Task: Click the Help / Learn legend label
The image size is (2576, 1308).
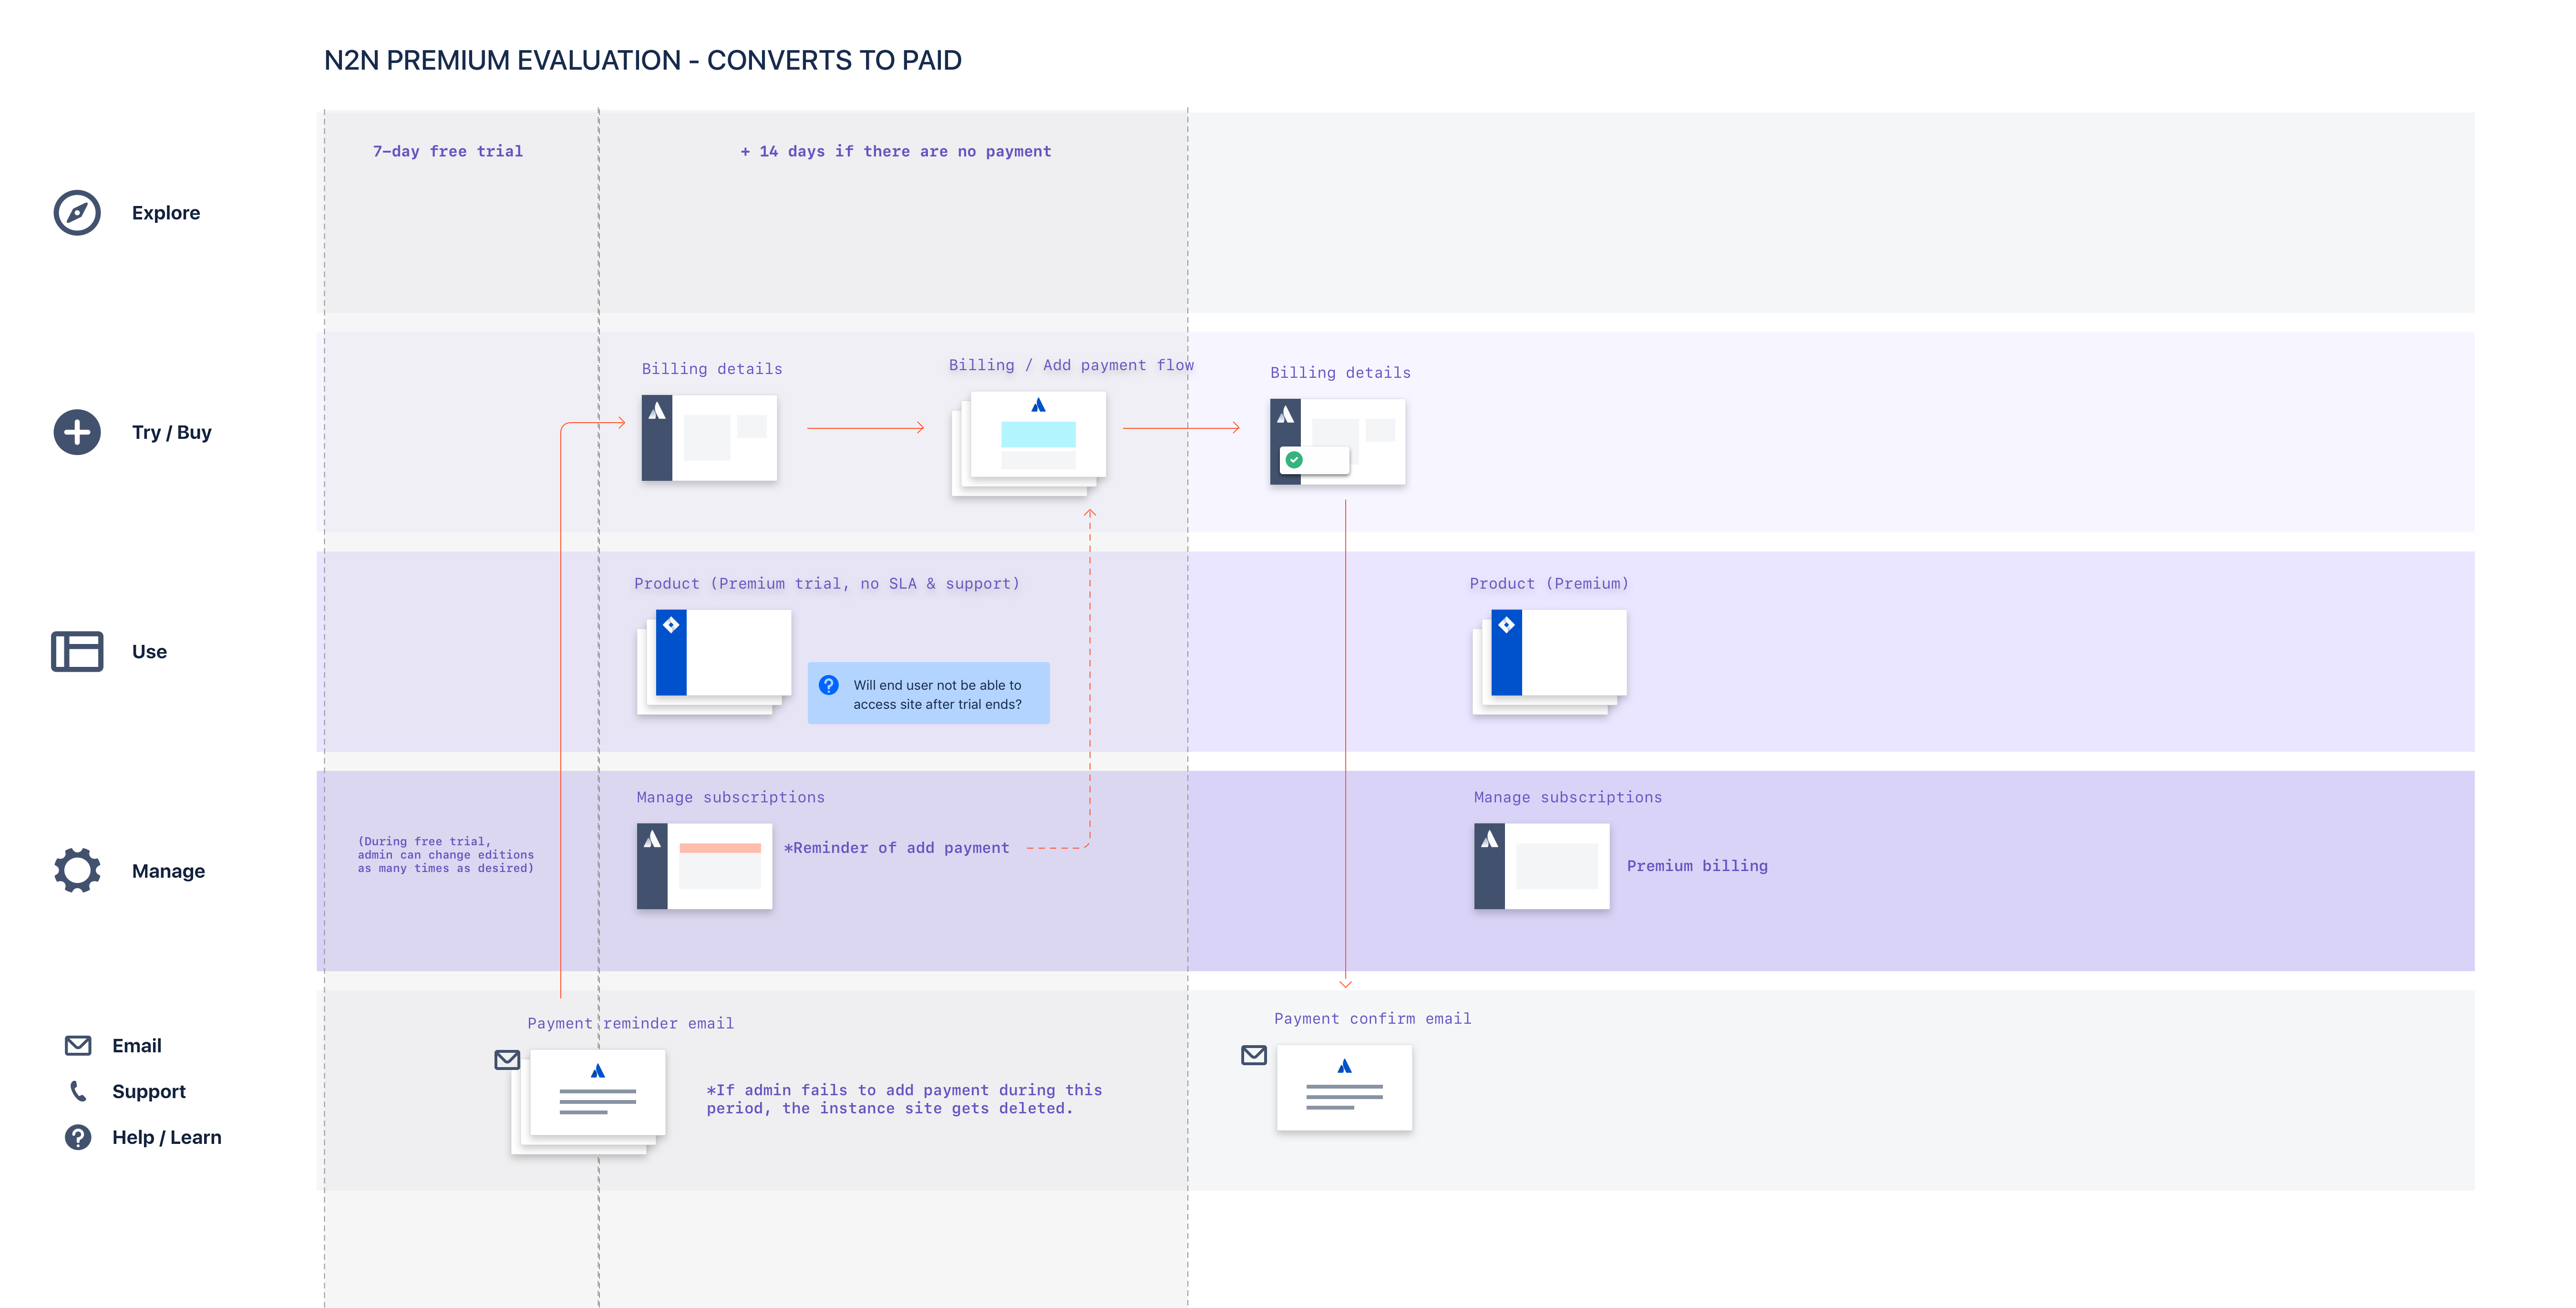Action: pyautogui.click(x=167, y=1137)
